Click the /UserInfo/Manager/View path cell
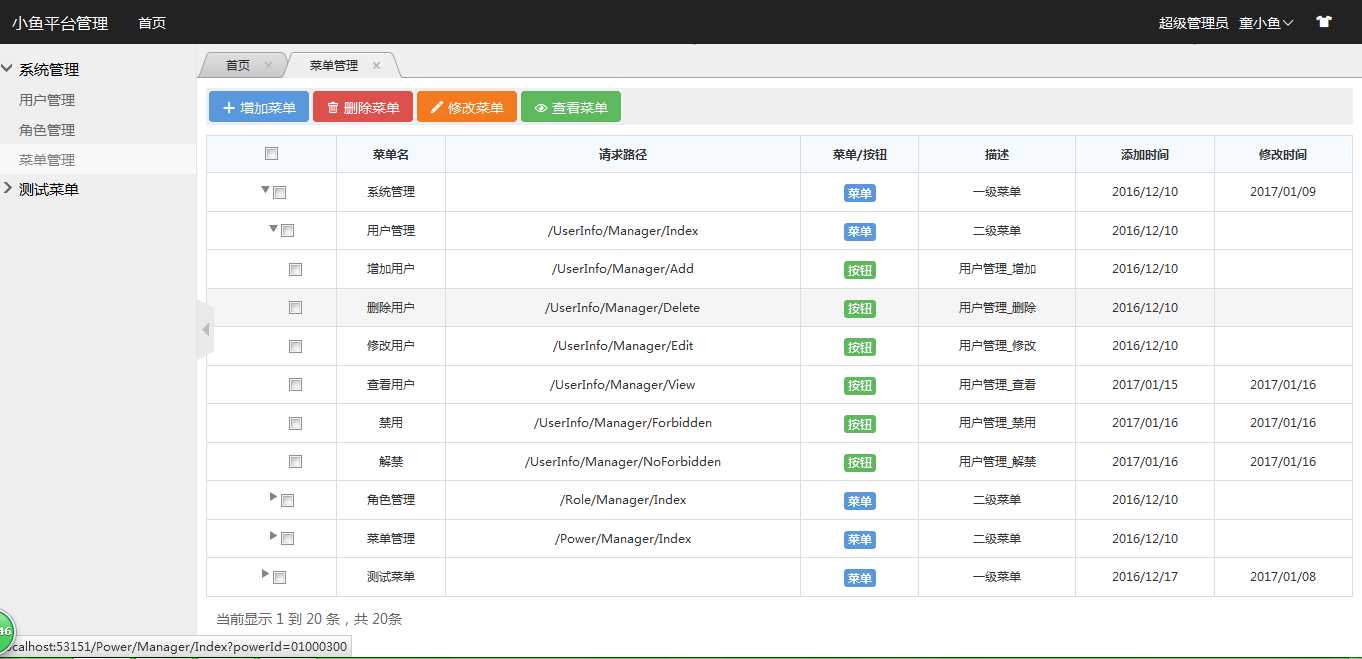The height and width of the screenshot is (659, 1362). point(623,385)
